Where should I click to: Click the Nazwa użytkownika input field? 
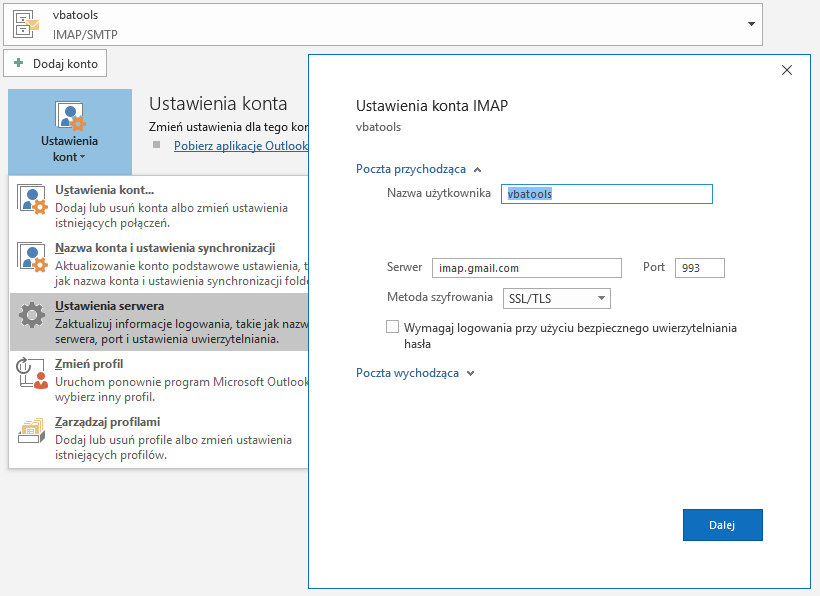click(607, 194)
